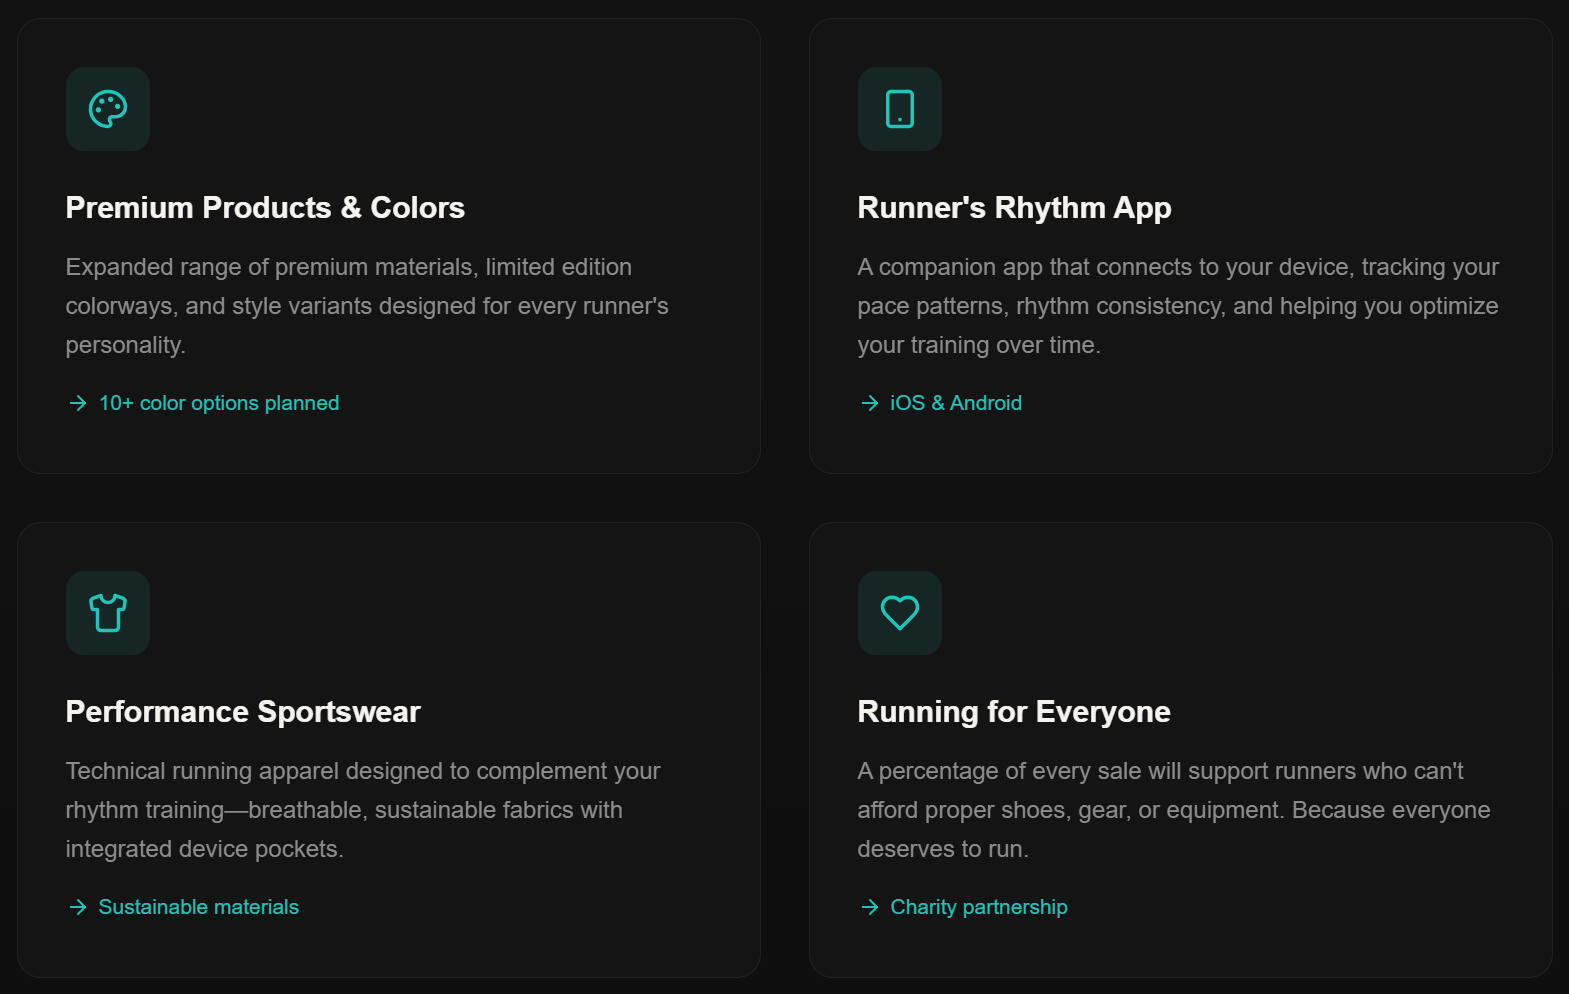Viewport: 1569px width, 994px height.
Task: Click arrow beside 10+ color options planned
Action: coord(78,403)
